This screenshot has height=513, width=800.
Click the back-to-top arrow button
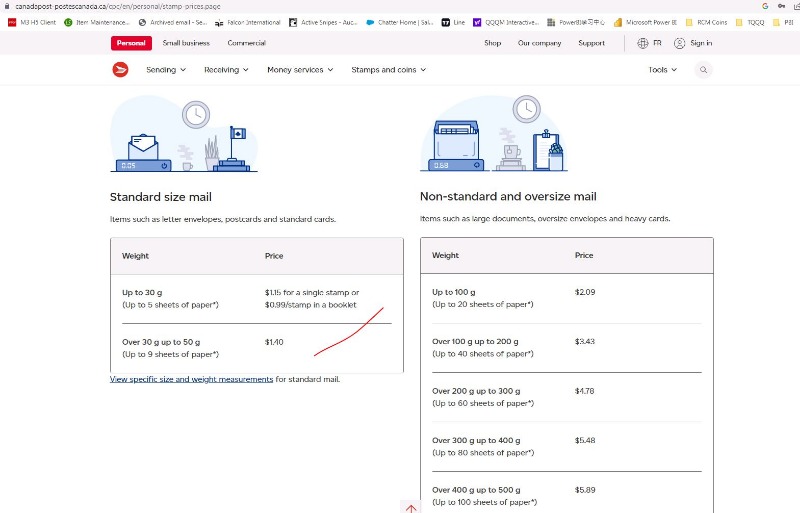tap(411, 508)
